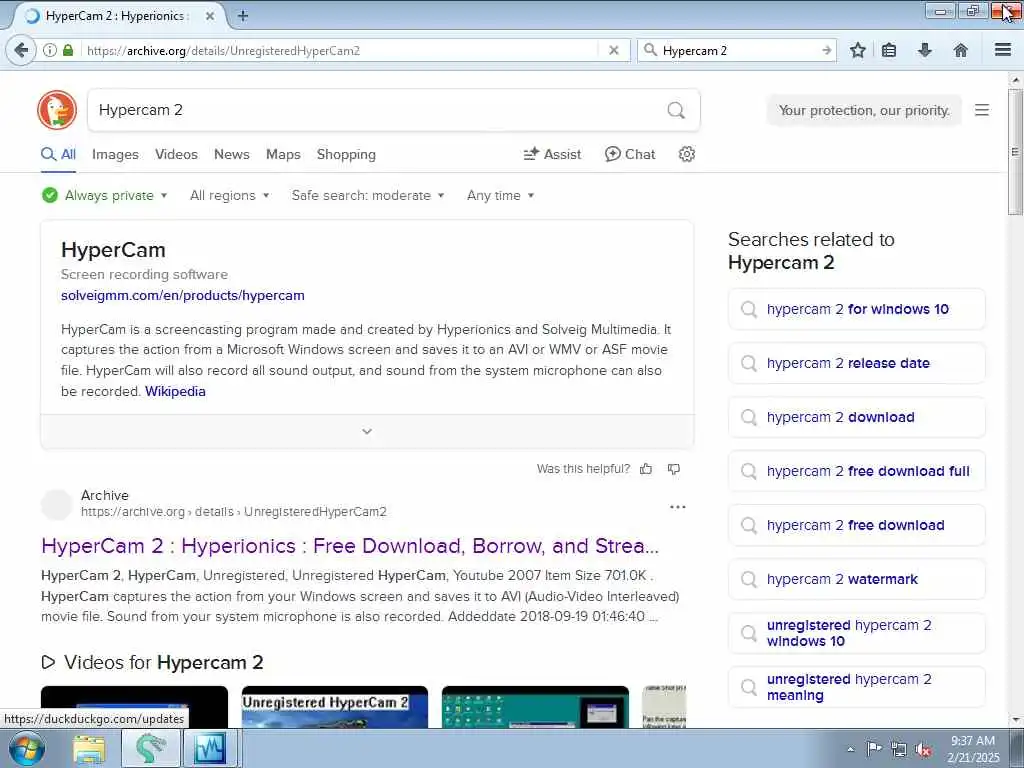Click the green padlock security icon
Screen dimensions: 1024x768
click(x=68, y=50)
